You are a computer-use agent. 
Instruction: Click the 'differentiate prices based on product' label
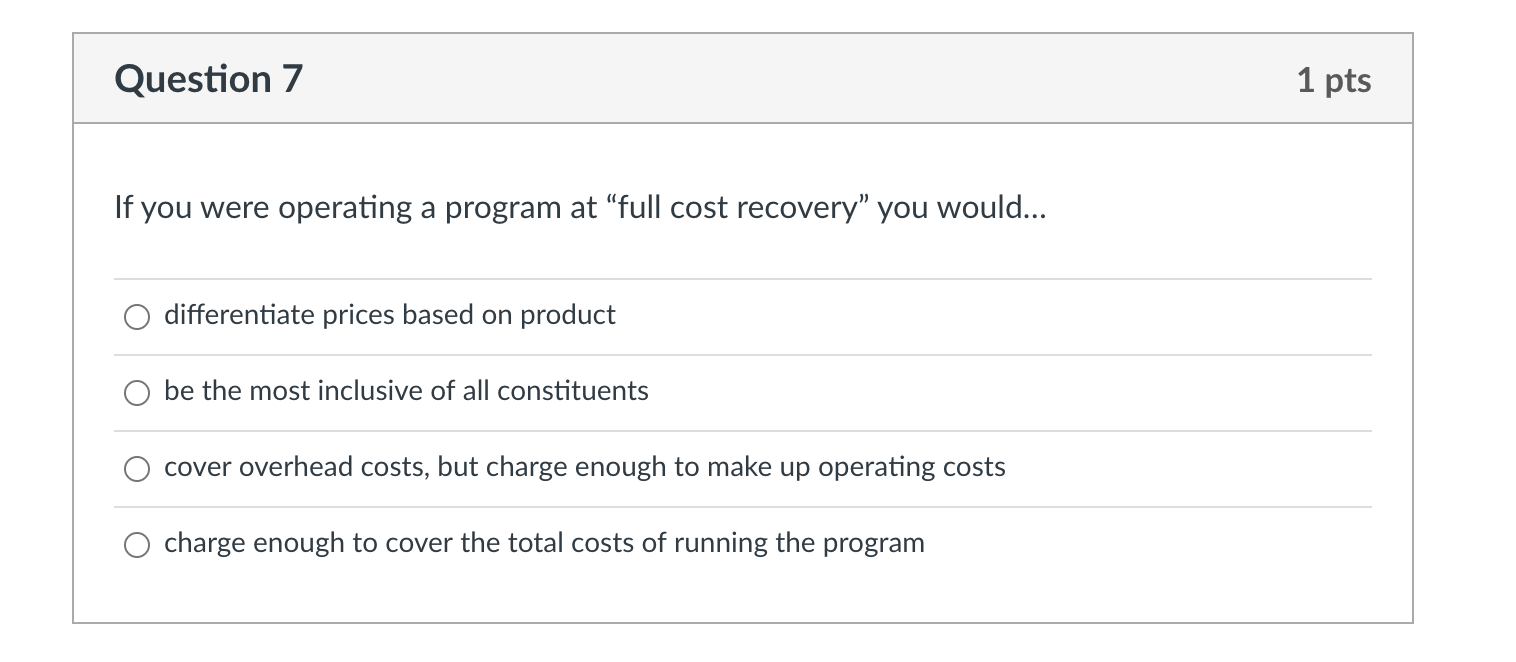[x=390, y=315]
